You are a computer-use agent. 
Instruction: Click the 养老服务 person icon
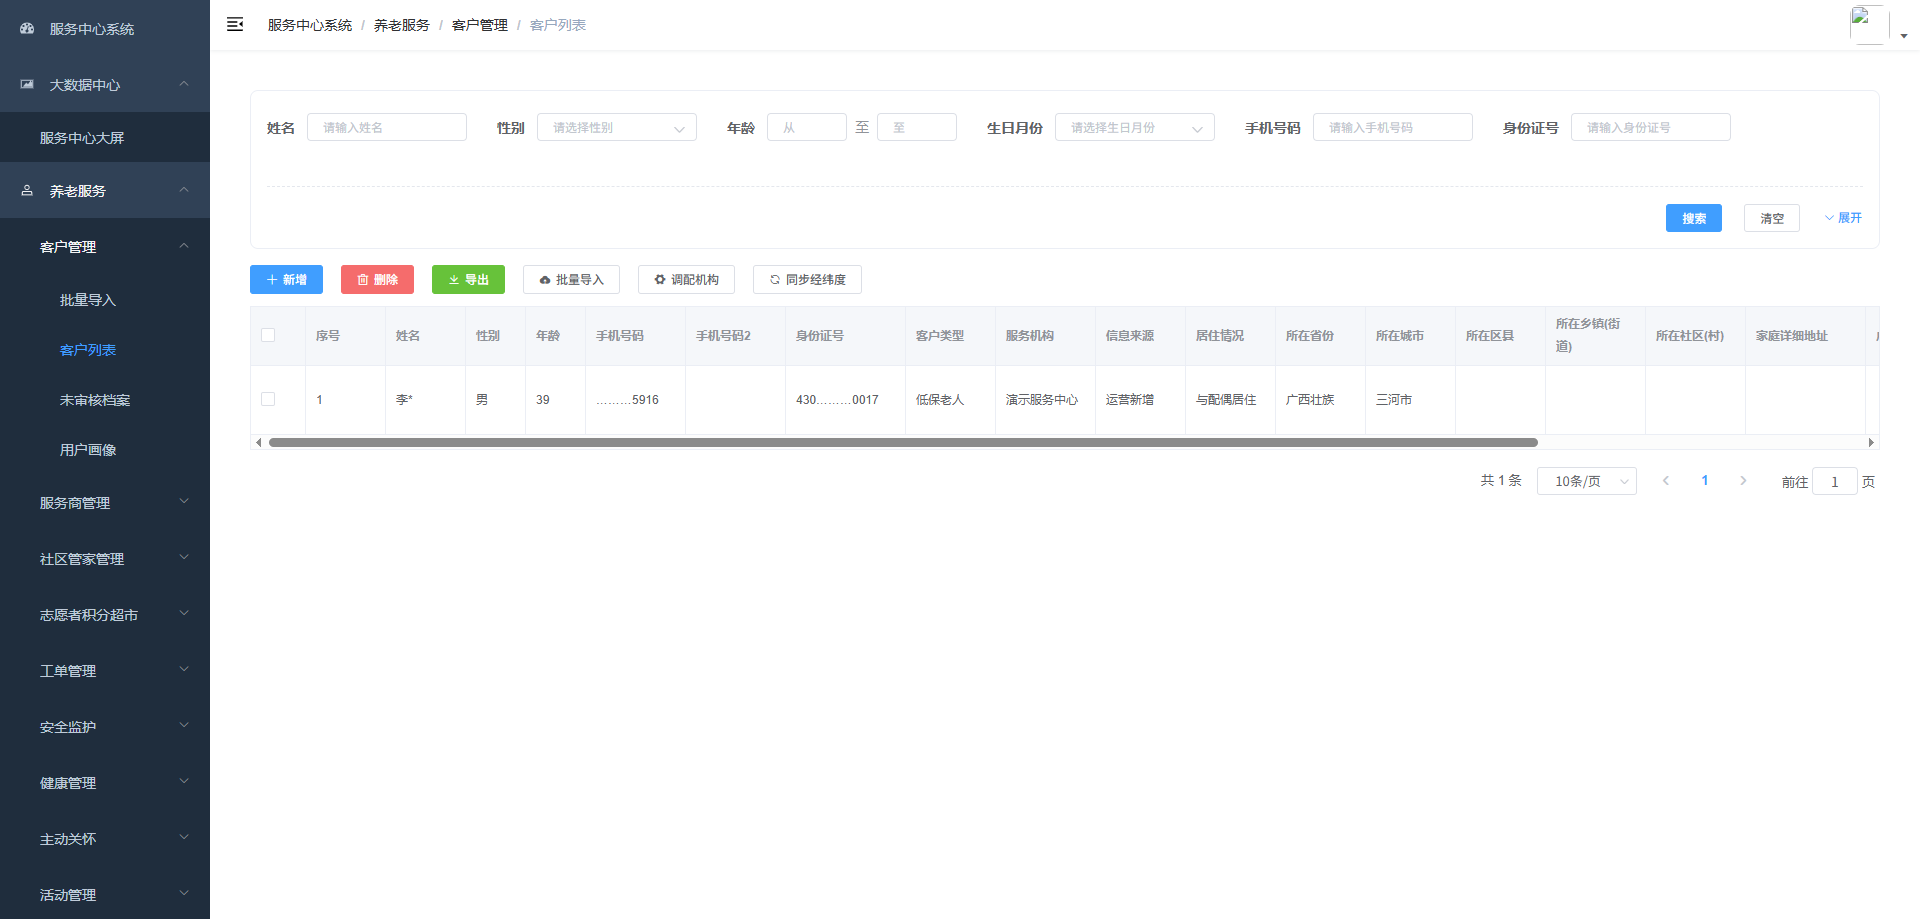point(27,190)
